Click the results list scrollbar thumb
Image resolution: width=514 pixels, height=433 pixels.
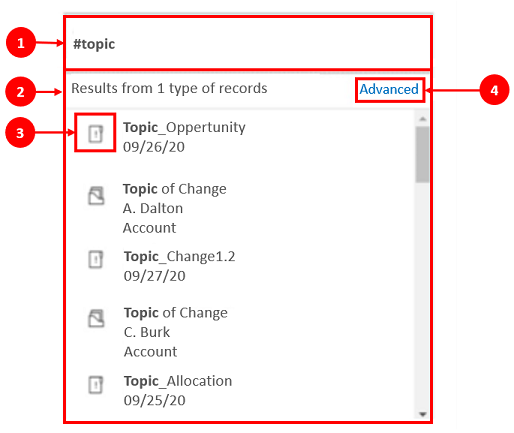pyautogui.click(x=423, y=154)
